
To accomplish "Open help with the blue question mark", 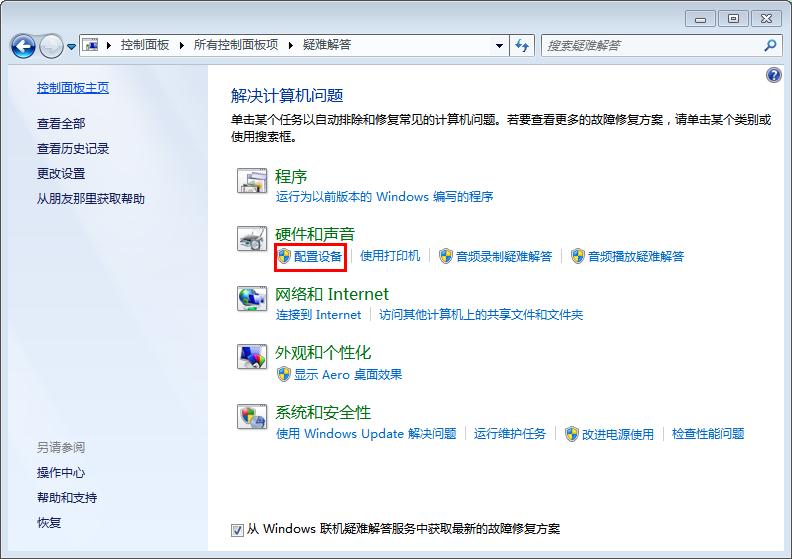I will (x=773, y=75).
